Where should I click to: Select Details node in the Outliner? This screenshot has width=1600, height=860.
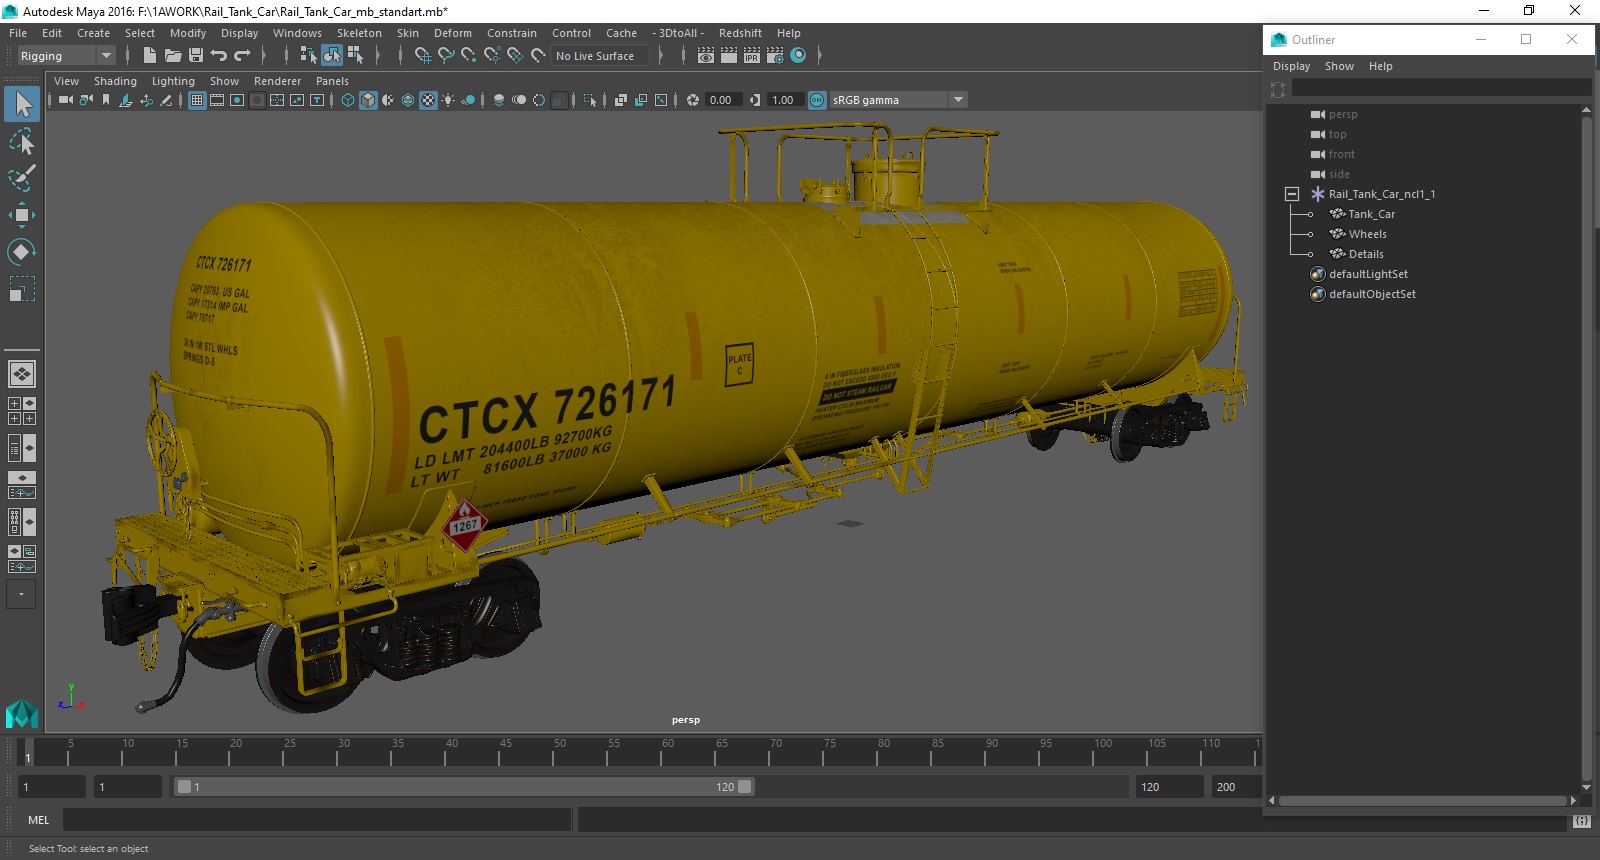1366,254
